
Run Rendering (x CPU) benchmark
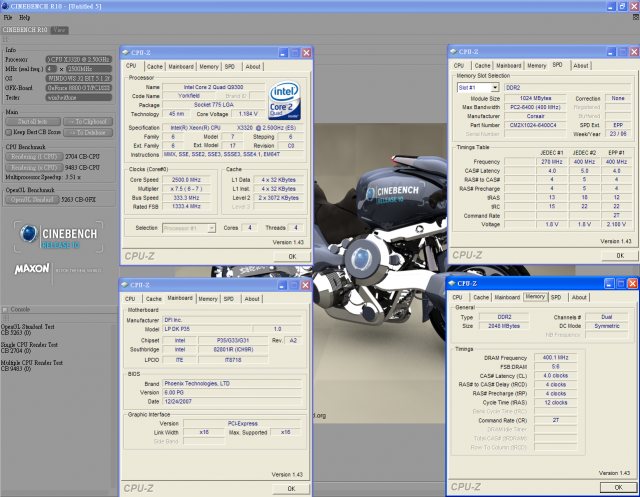pos(34,168)
